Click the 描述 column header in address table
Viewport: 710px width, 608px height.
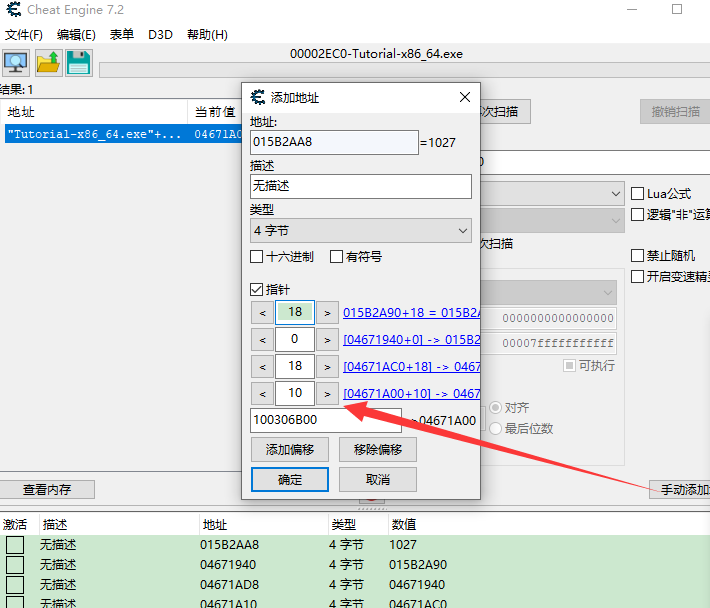coord(119,525)
